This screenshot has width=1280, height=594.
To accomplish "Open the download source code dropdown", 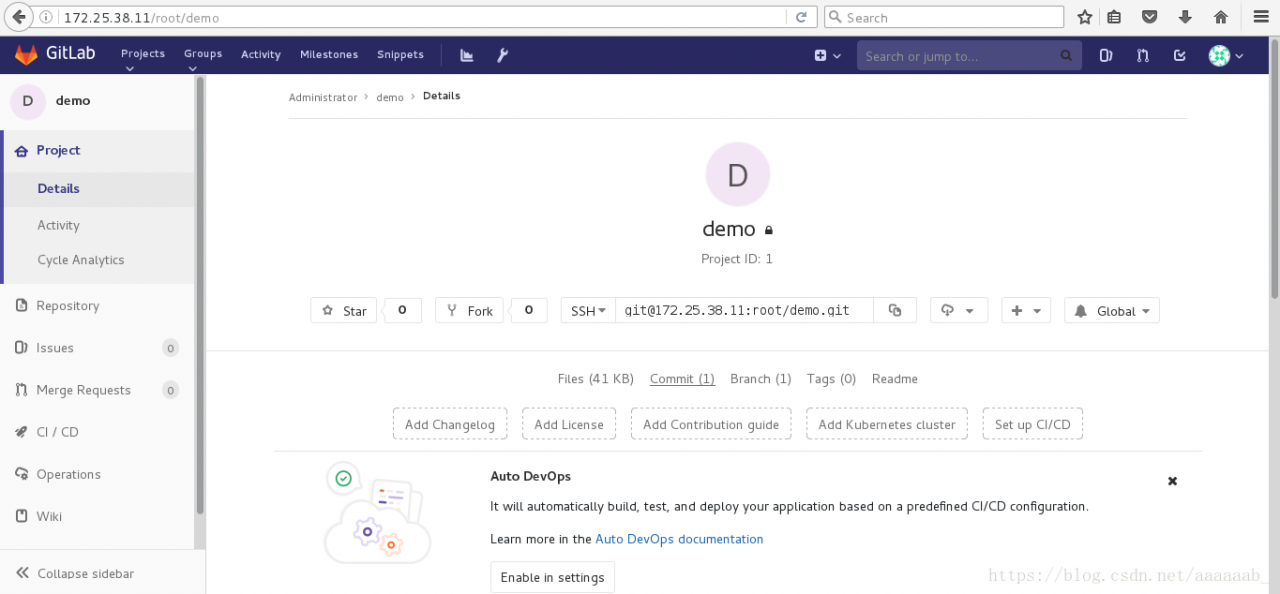I will pos(959,311).
